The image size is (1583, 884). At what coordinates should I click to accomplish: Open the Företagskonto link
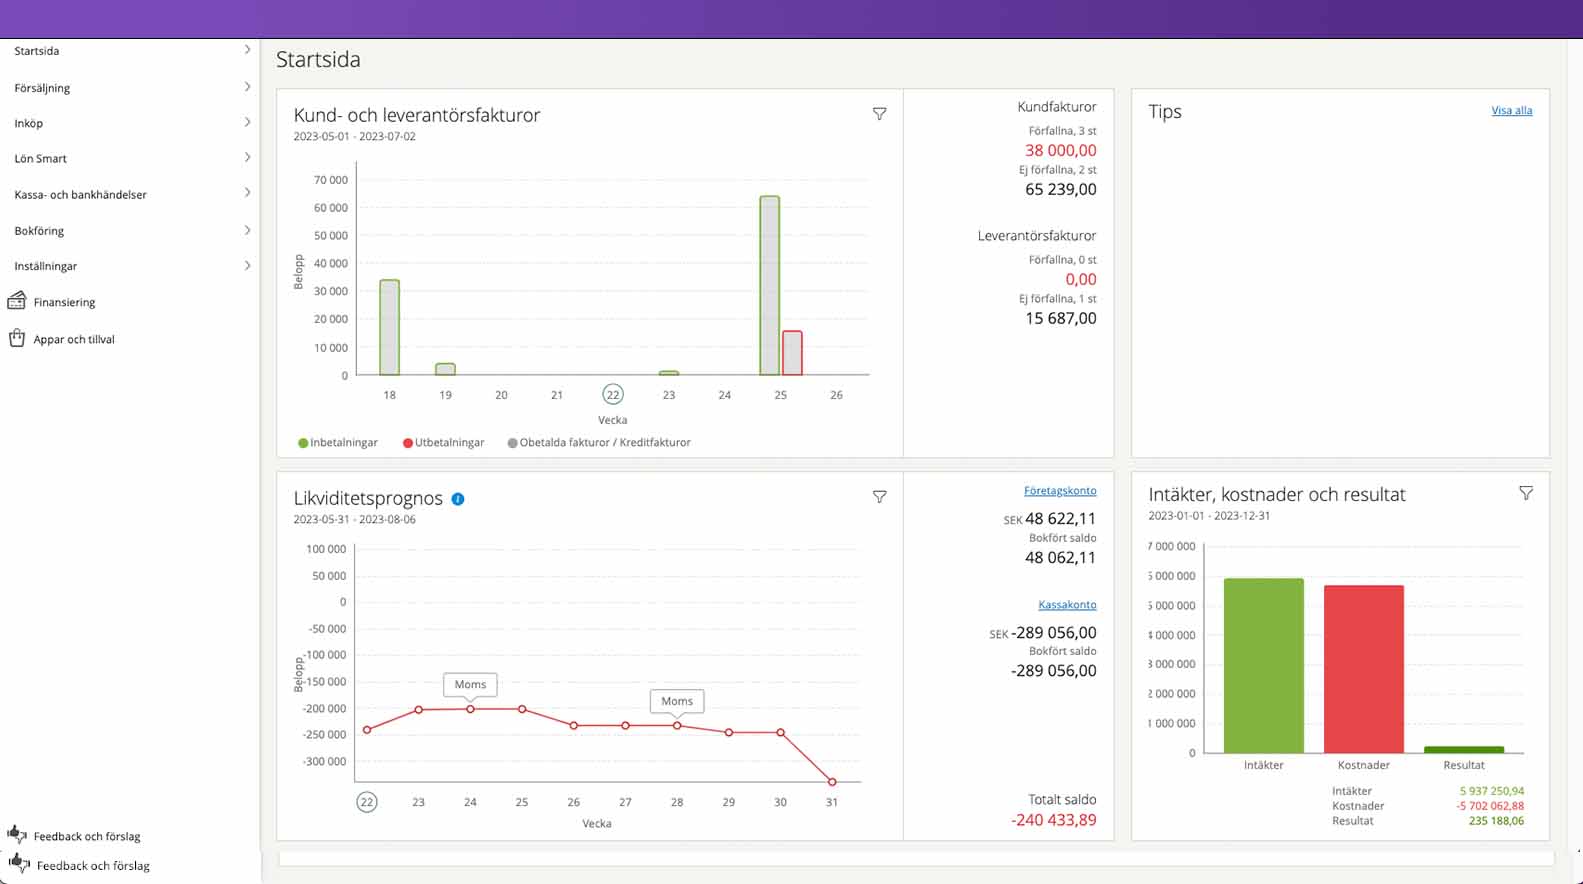1060,491
